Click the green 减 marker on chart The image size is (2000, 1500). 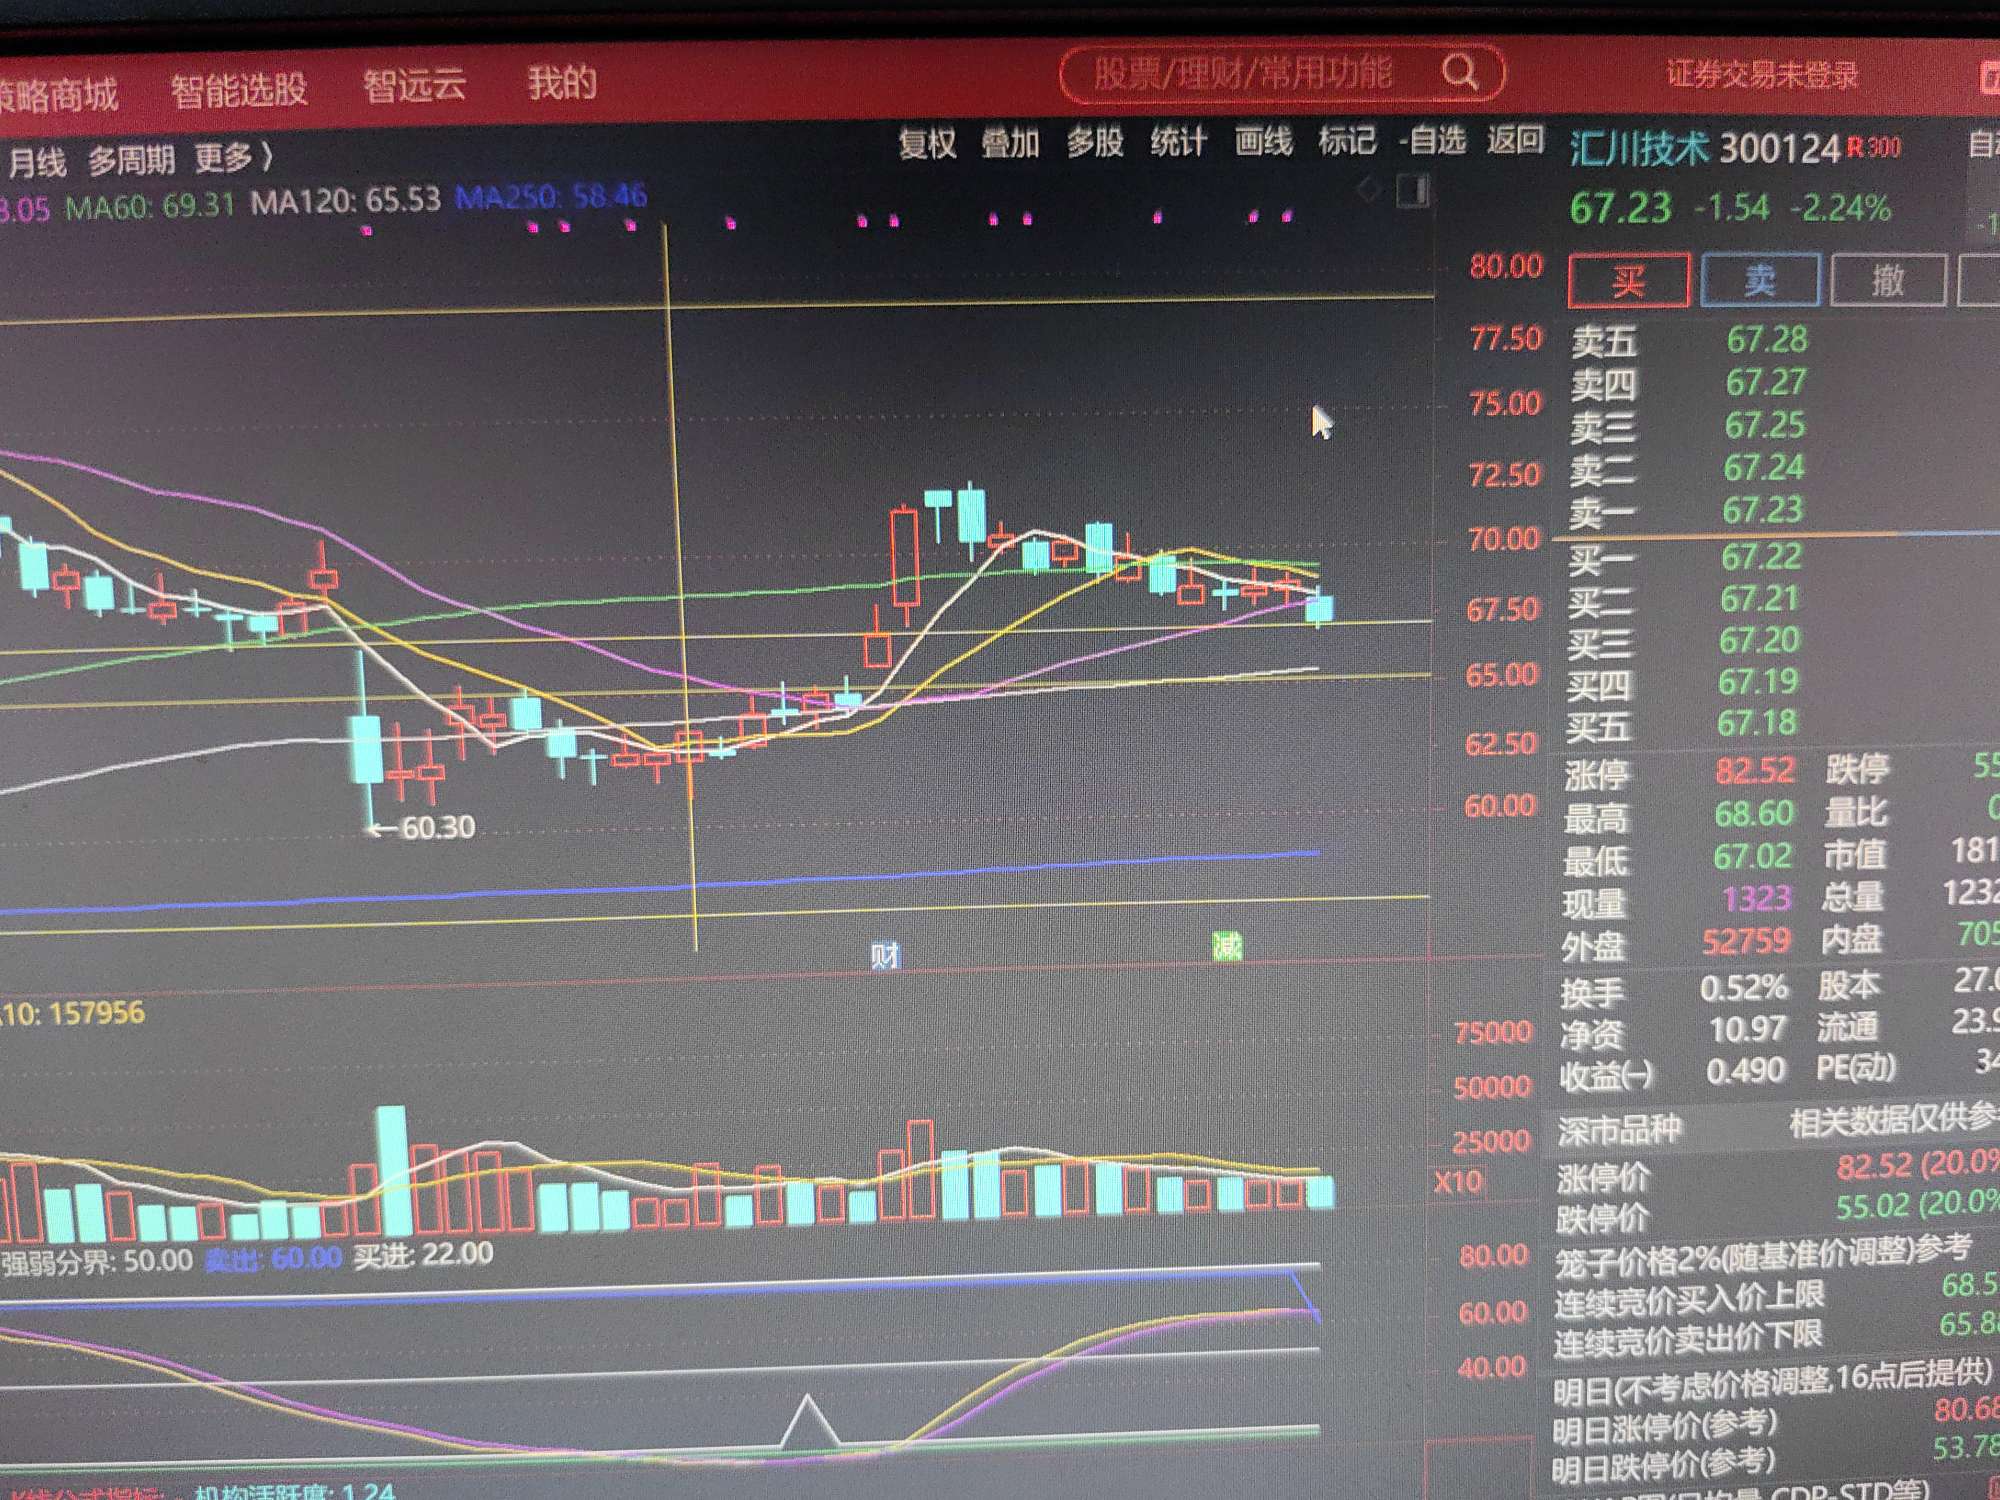coord(1227,946)
